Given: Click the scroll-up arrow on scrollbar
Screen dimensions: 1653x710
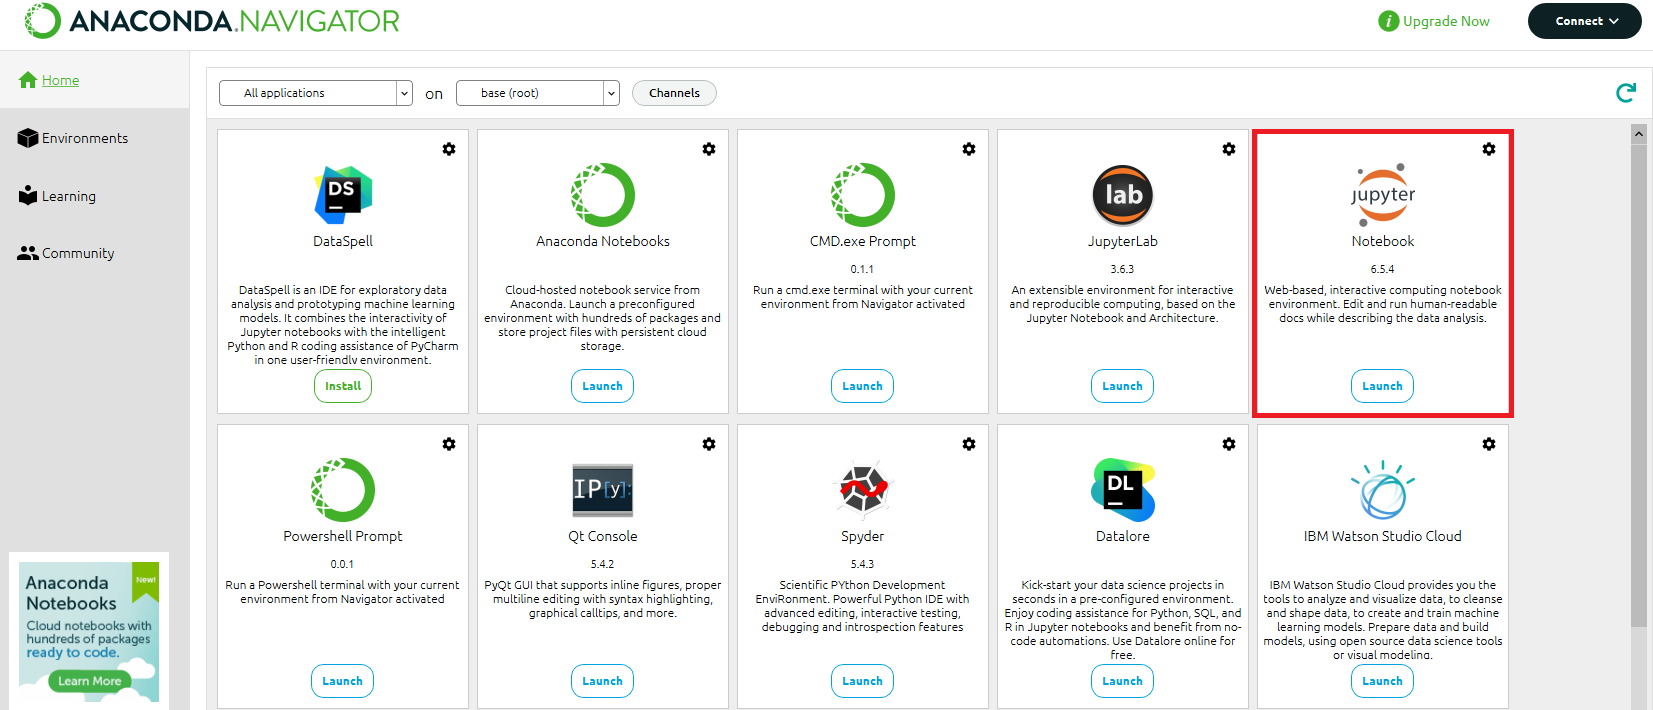Looking at the screenshot, I should point(1638,134).
